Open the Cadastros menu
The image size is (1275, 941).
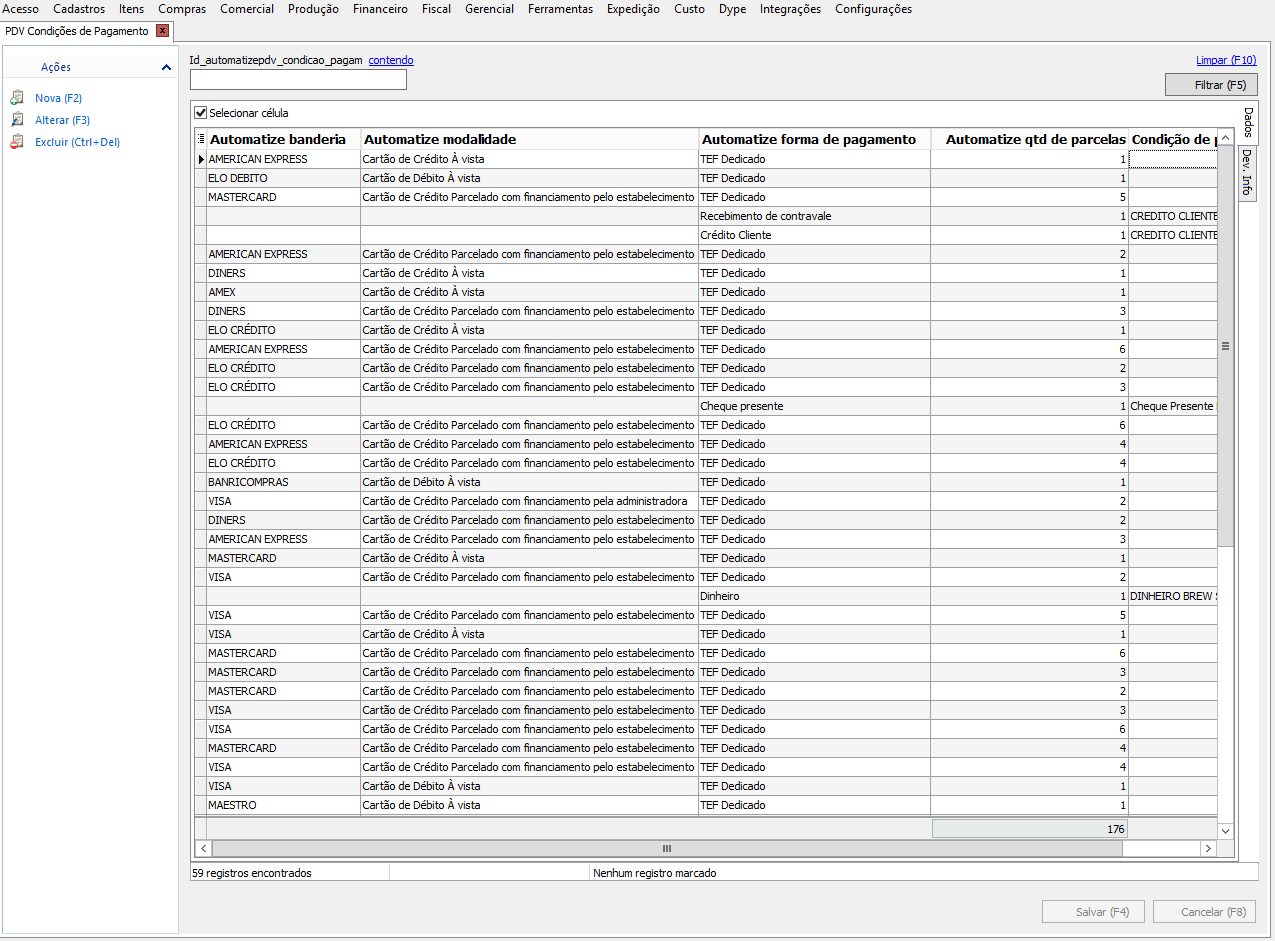[79, 9]
